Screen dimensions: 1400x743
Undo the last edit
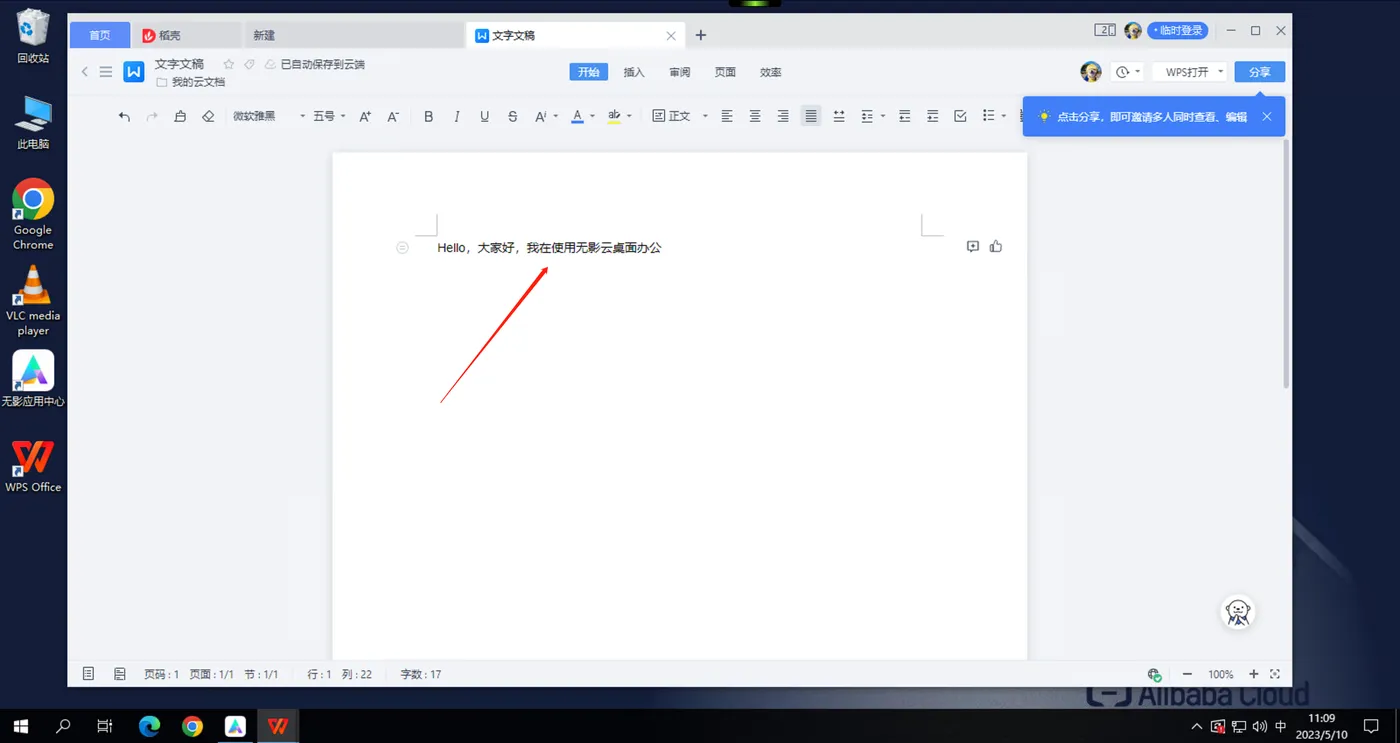pyautogui.click(x=124, y=116)
